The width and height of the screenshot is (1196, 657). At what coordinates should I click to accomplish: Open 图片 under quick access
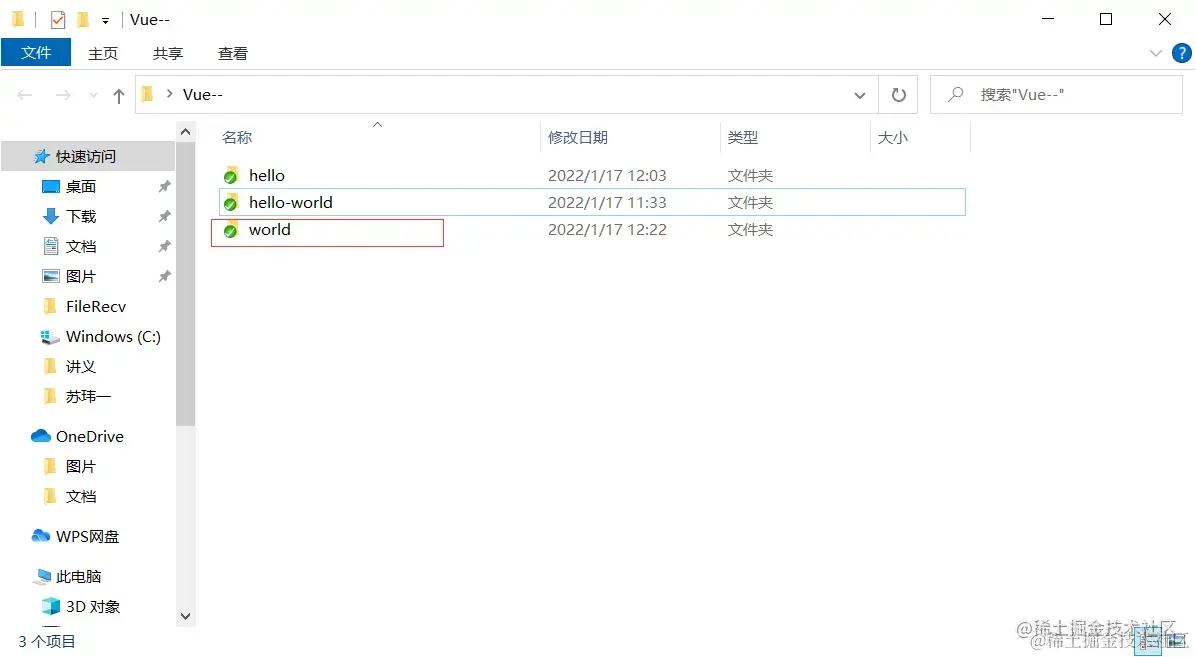click(80, 276)
